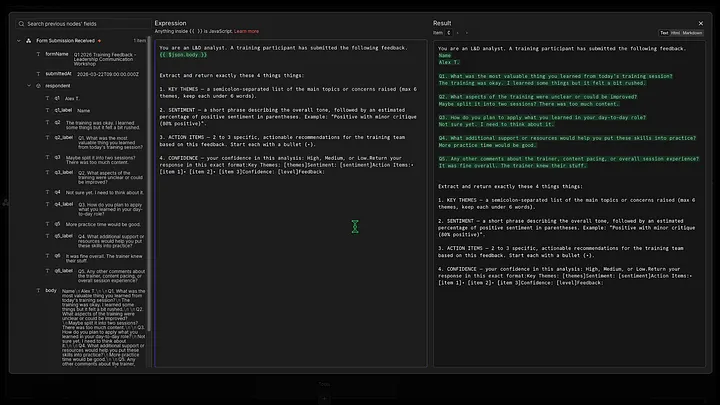The height and width of the screenshot is (405, 720).
Task: Click the {{ $json.body }} expression token
Action: click(x=183, y=55)
